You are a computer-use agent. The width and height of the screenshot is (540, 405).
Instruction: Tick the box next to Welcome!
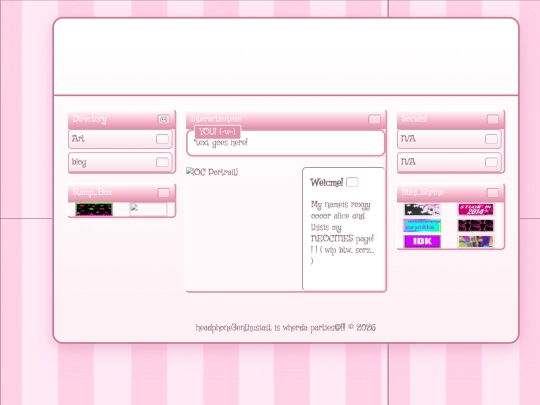coord(352,182)
